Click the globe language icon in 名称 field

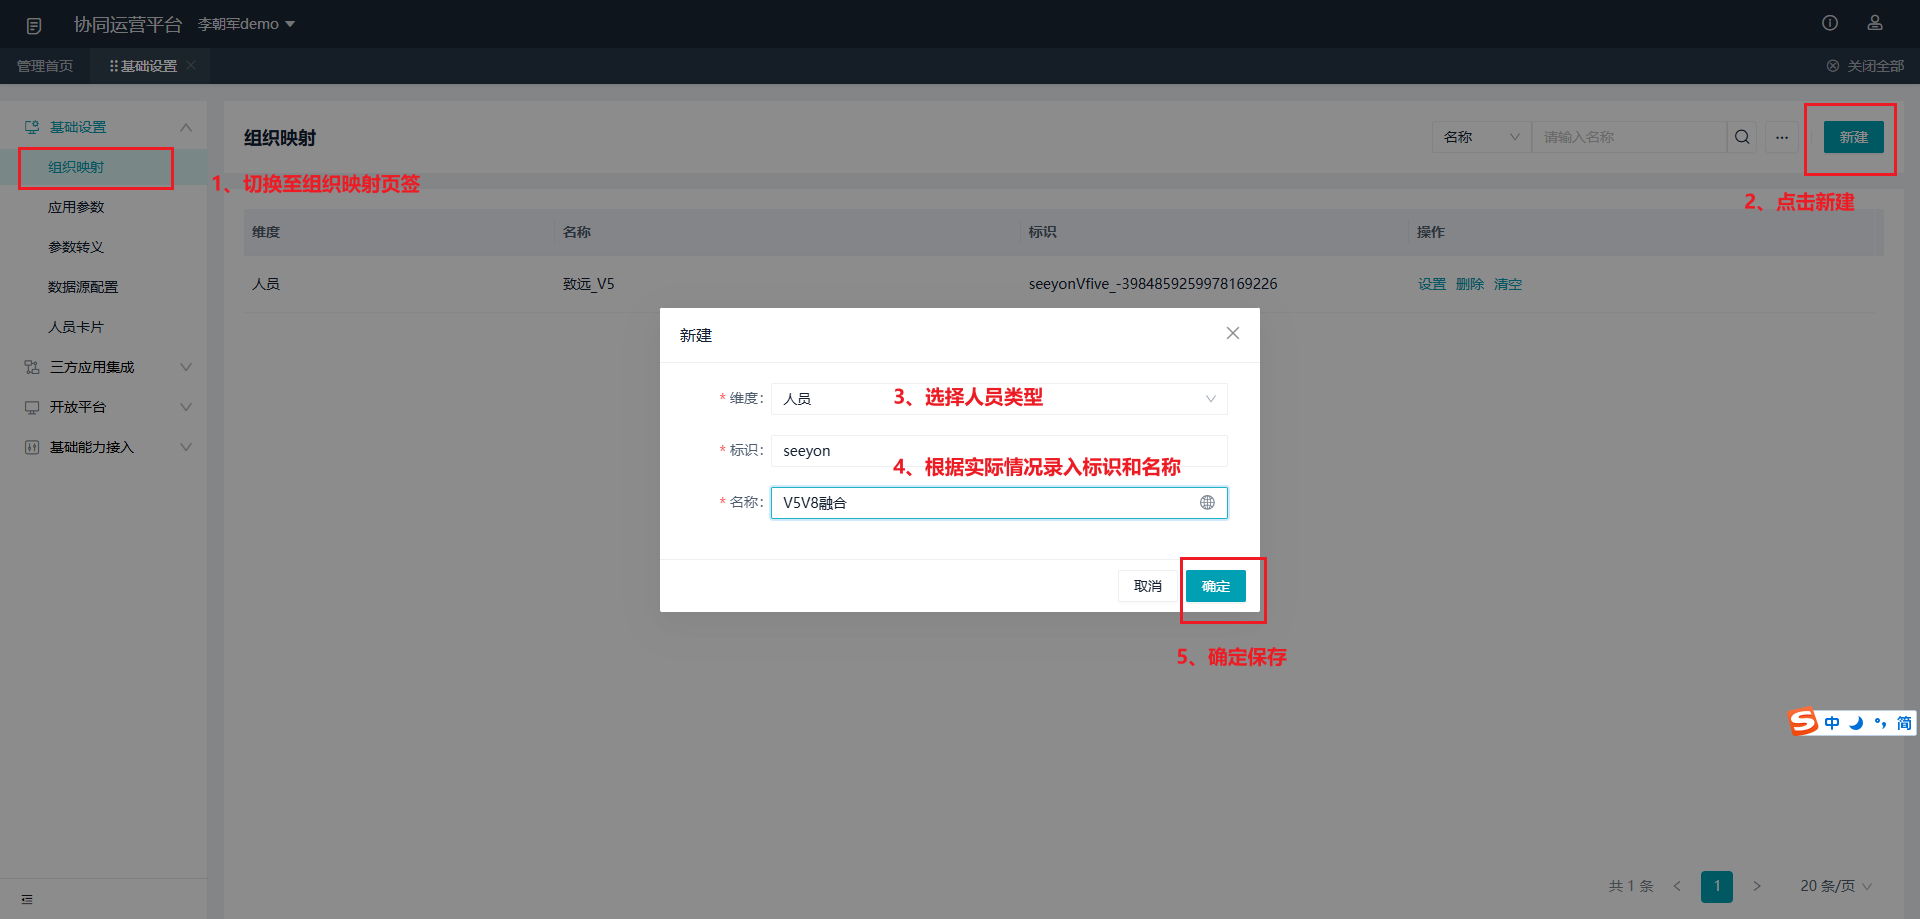[1207, 502]
